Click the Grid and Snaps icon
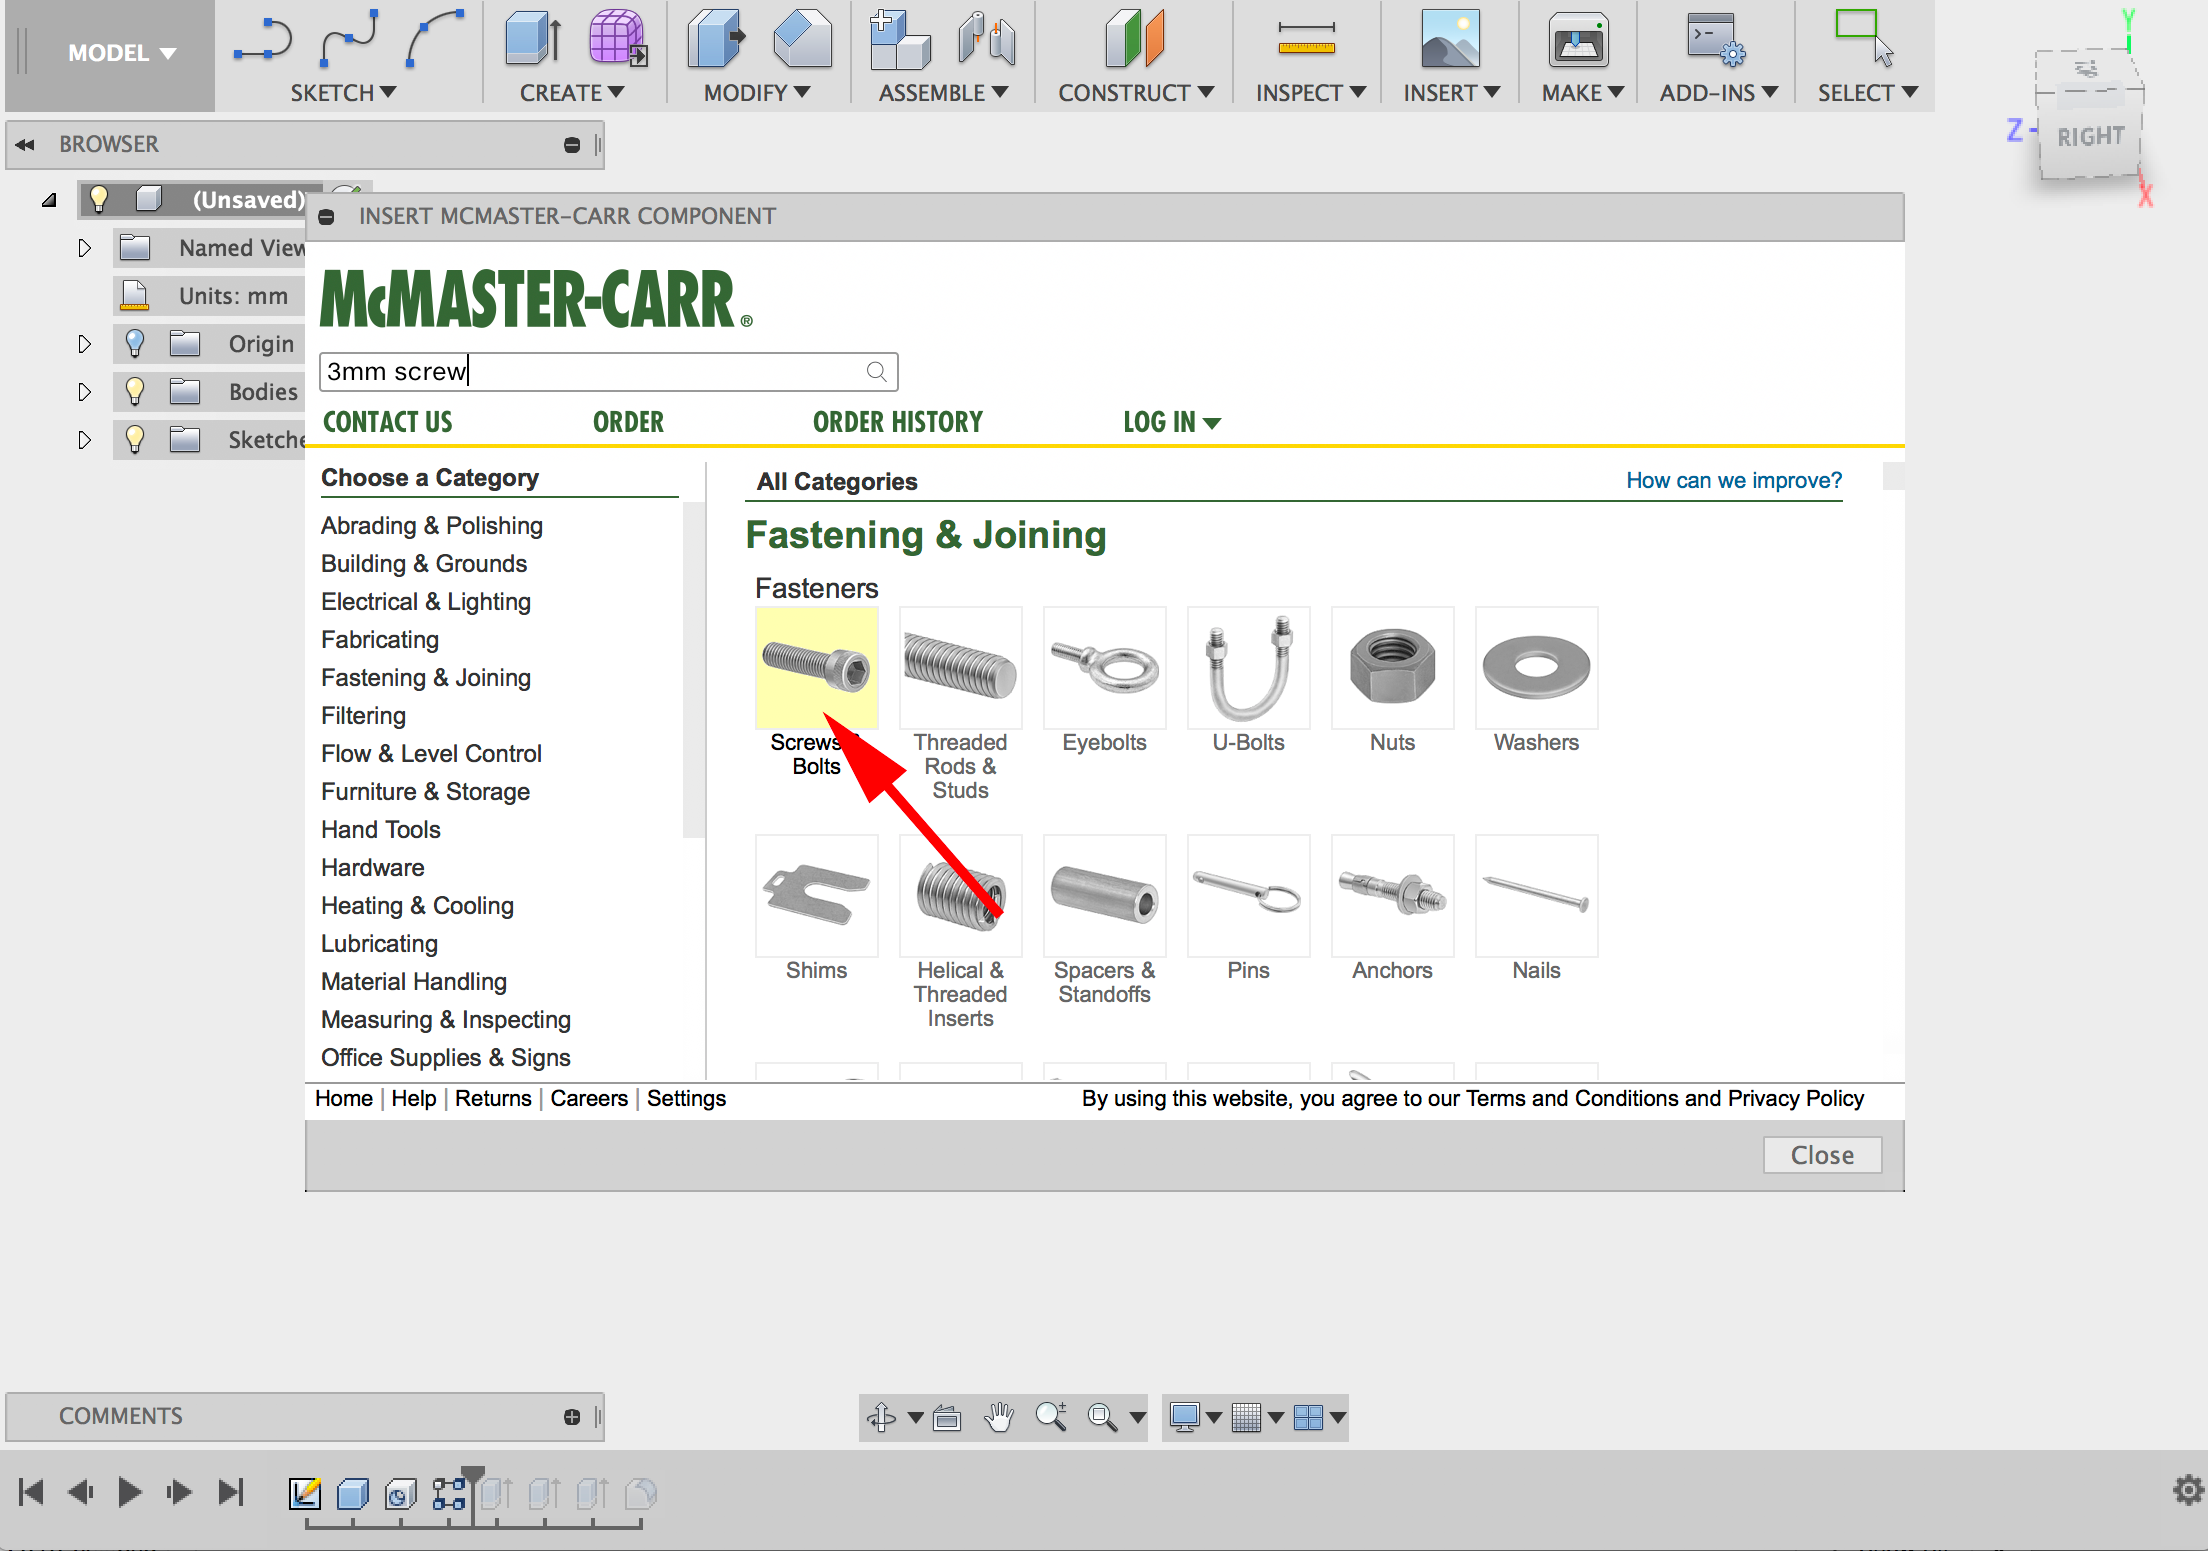The width and height of the screenshot is (2208, 1551). point(1246,1417)
